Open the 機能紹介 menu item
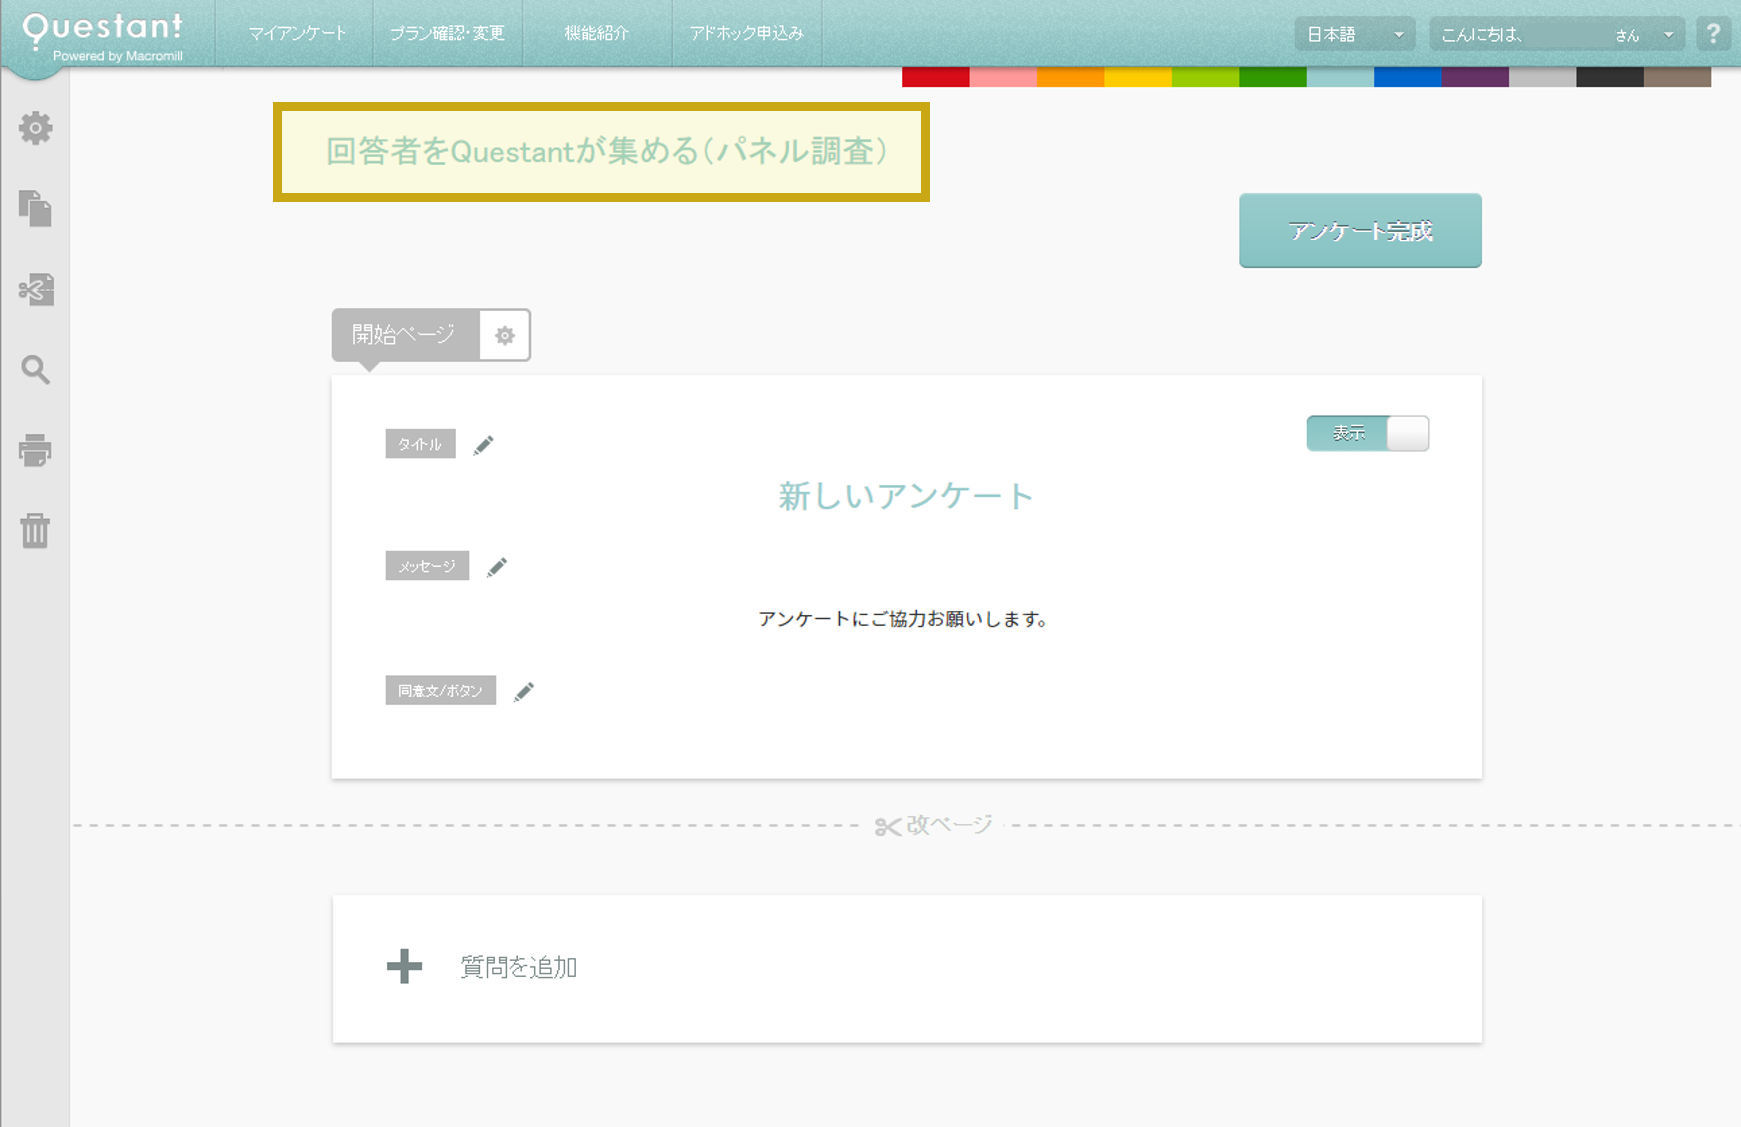 pyautogui.click(x=597, y=33)
